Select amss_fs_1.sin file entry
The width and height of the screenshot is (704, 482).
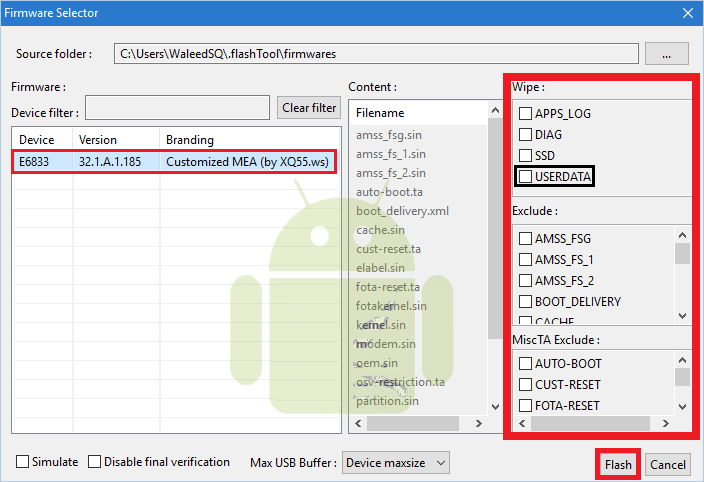[391, 154]
